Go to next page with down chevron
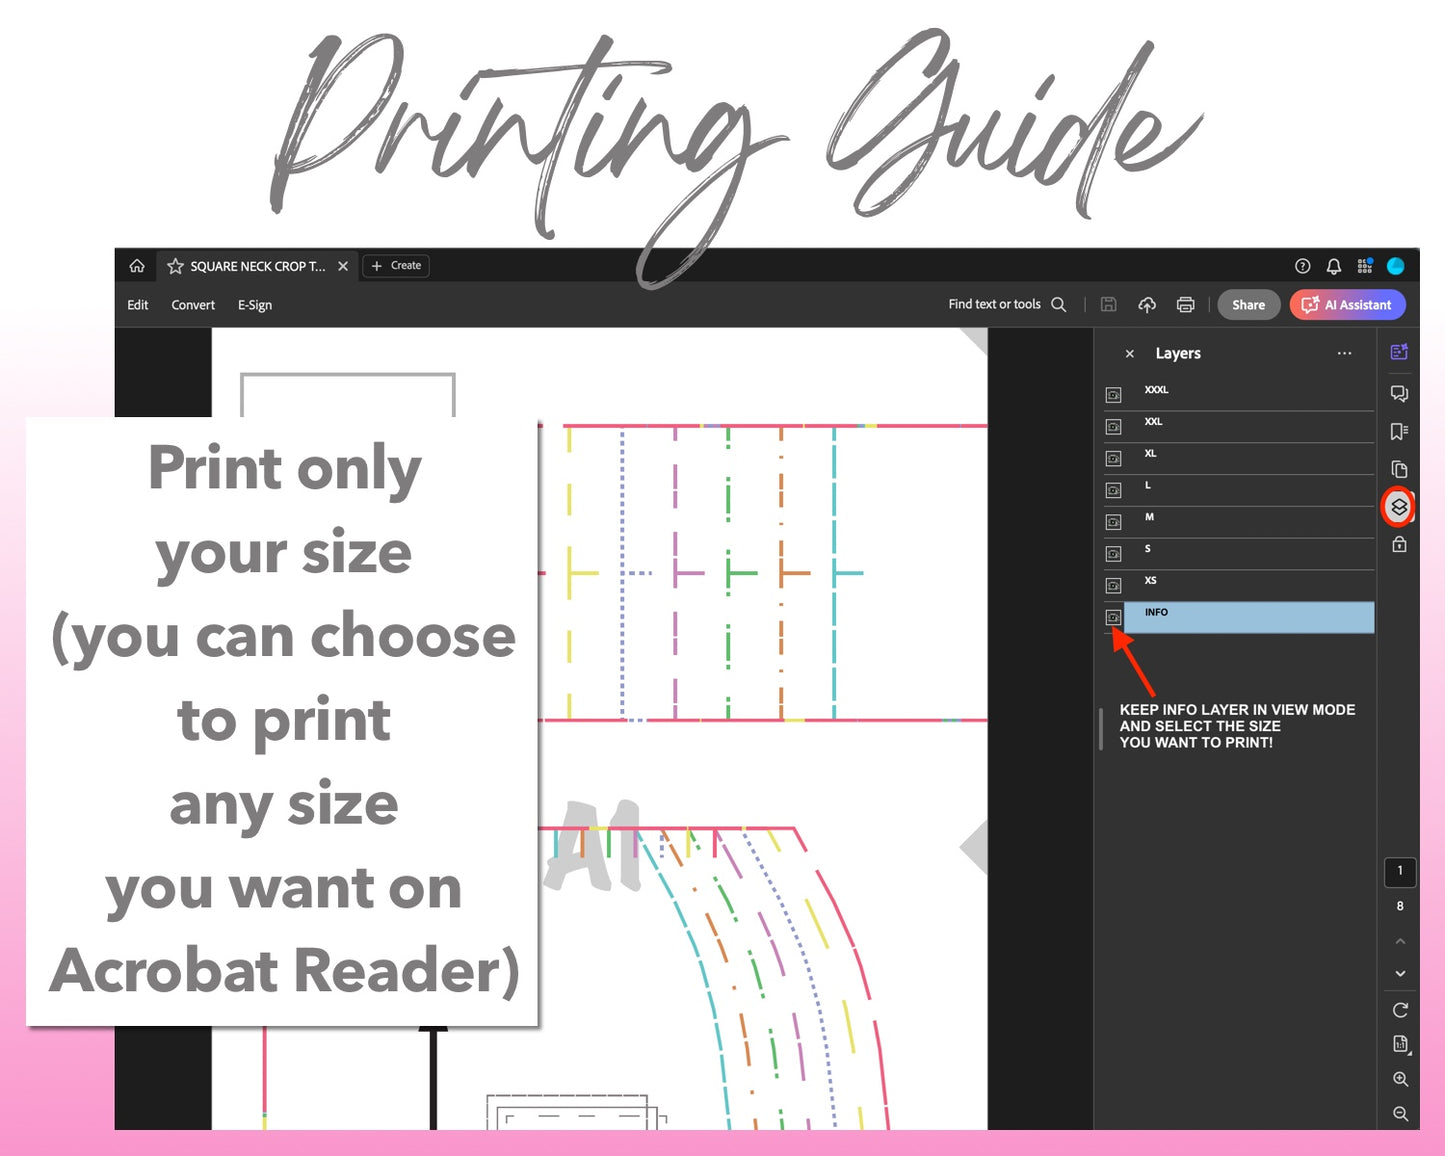This screenshot has width=1445, height=1156. point(1400,973)
